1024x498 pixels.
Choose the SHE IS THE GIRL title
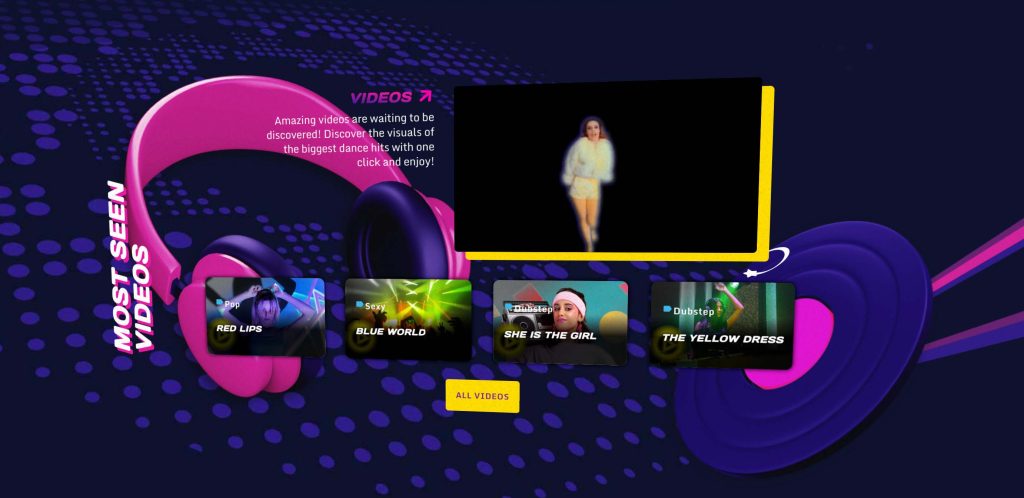point(550,335)
